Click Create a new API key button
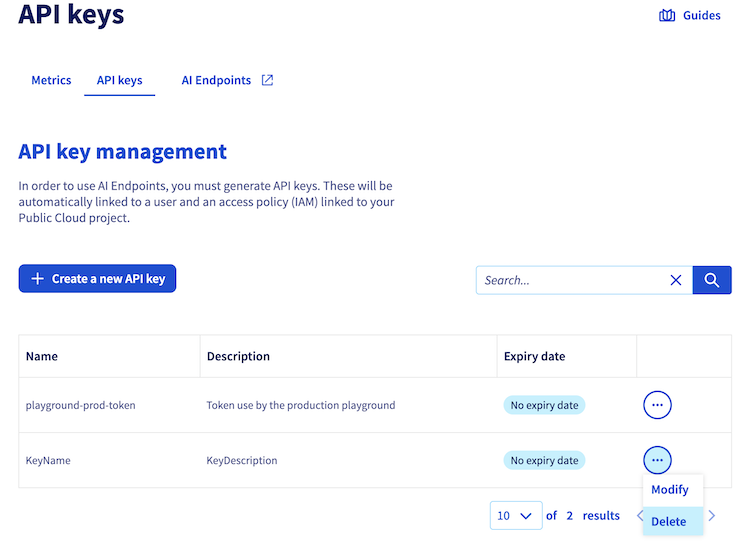 [x=97, y=279]
